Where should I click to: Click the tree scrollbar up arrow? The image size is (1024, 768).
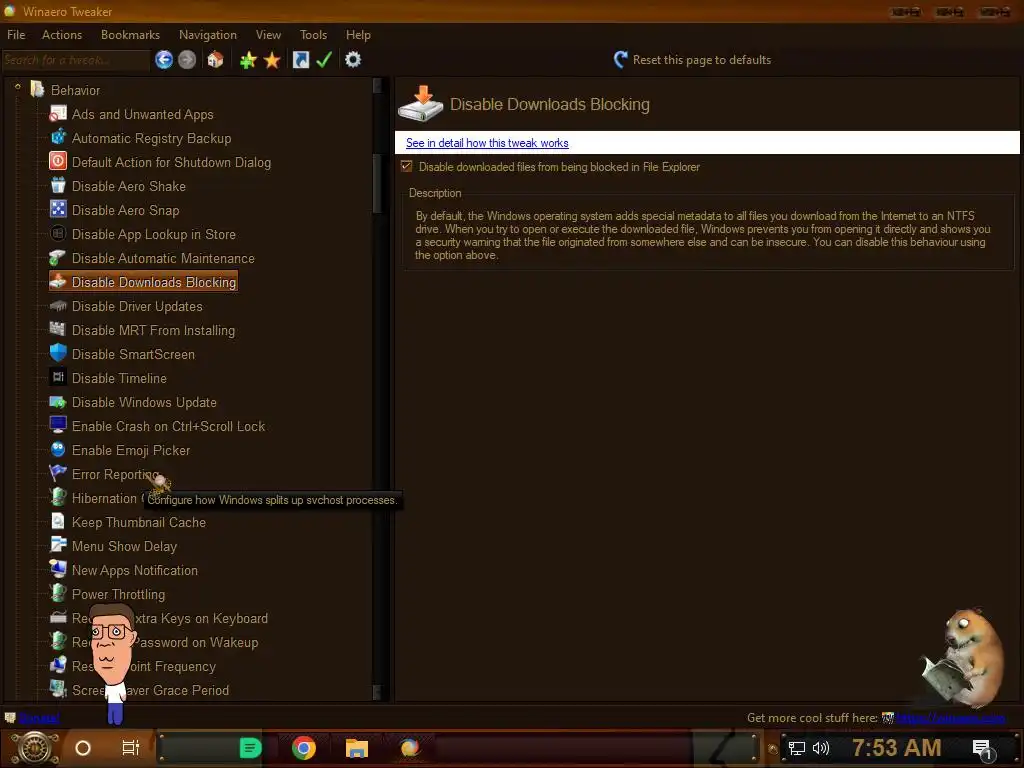pyautogui.click(x=377, y=86)
